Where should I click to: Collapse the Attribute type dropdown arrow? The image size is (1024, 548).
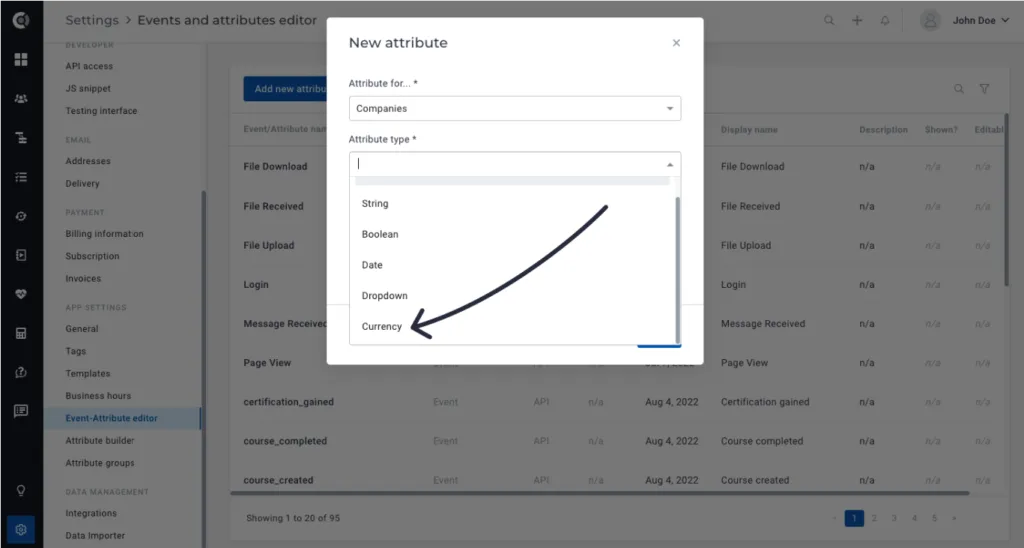click(x=669, y=165)
